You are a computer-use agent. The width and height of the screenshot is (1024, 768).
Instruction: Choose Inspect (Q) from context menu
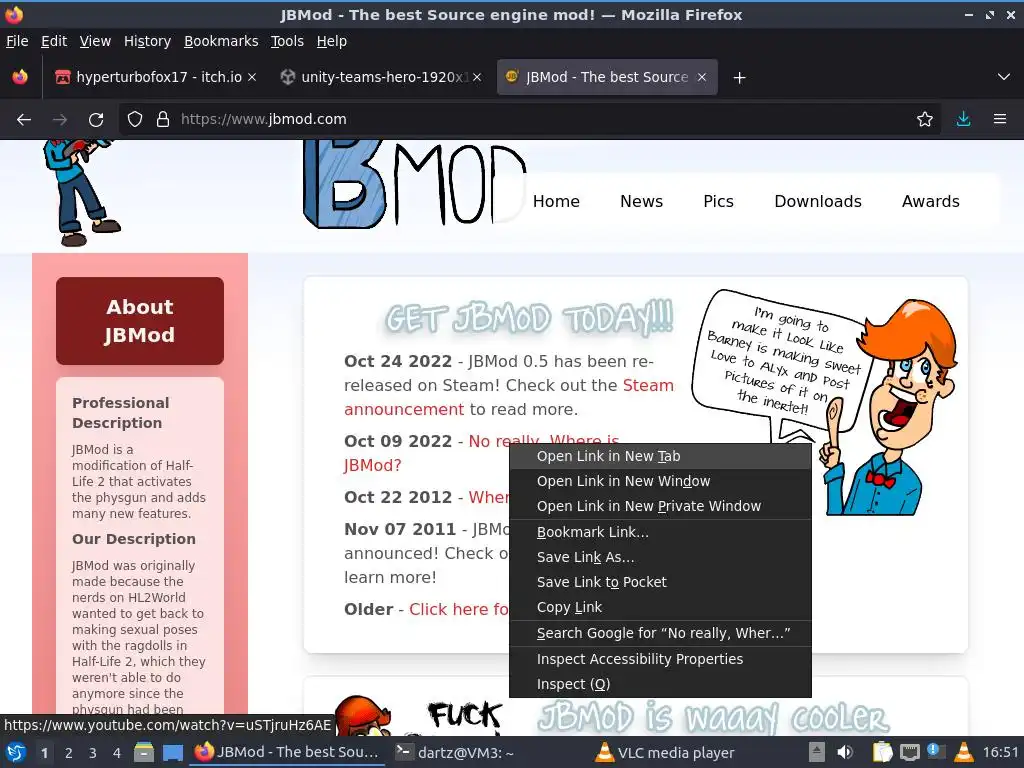click(660, 684)
